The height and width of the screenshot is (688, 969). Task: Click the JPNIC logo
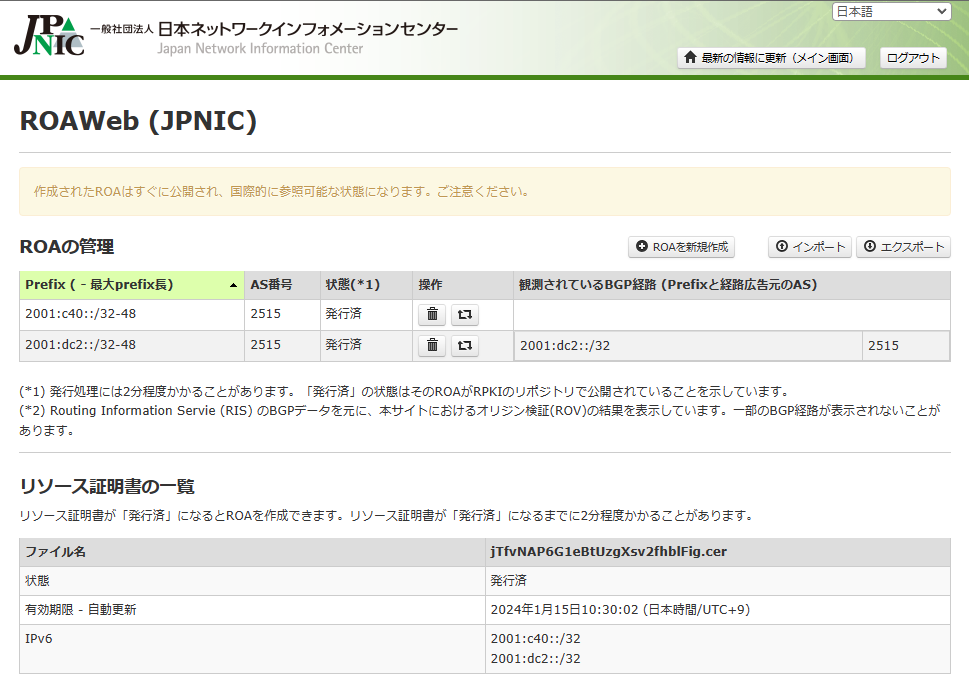point(49,36)
